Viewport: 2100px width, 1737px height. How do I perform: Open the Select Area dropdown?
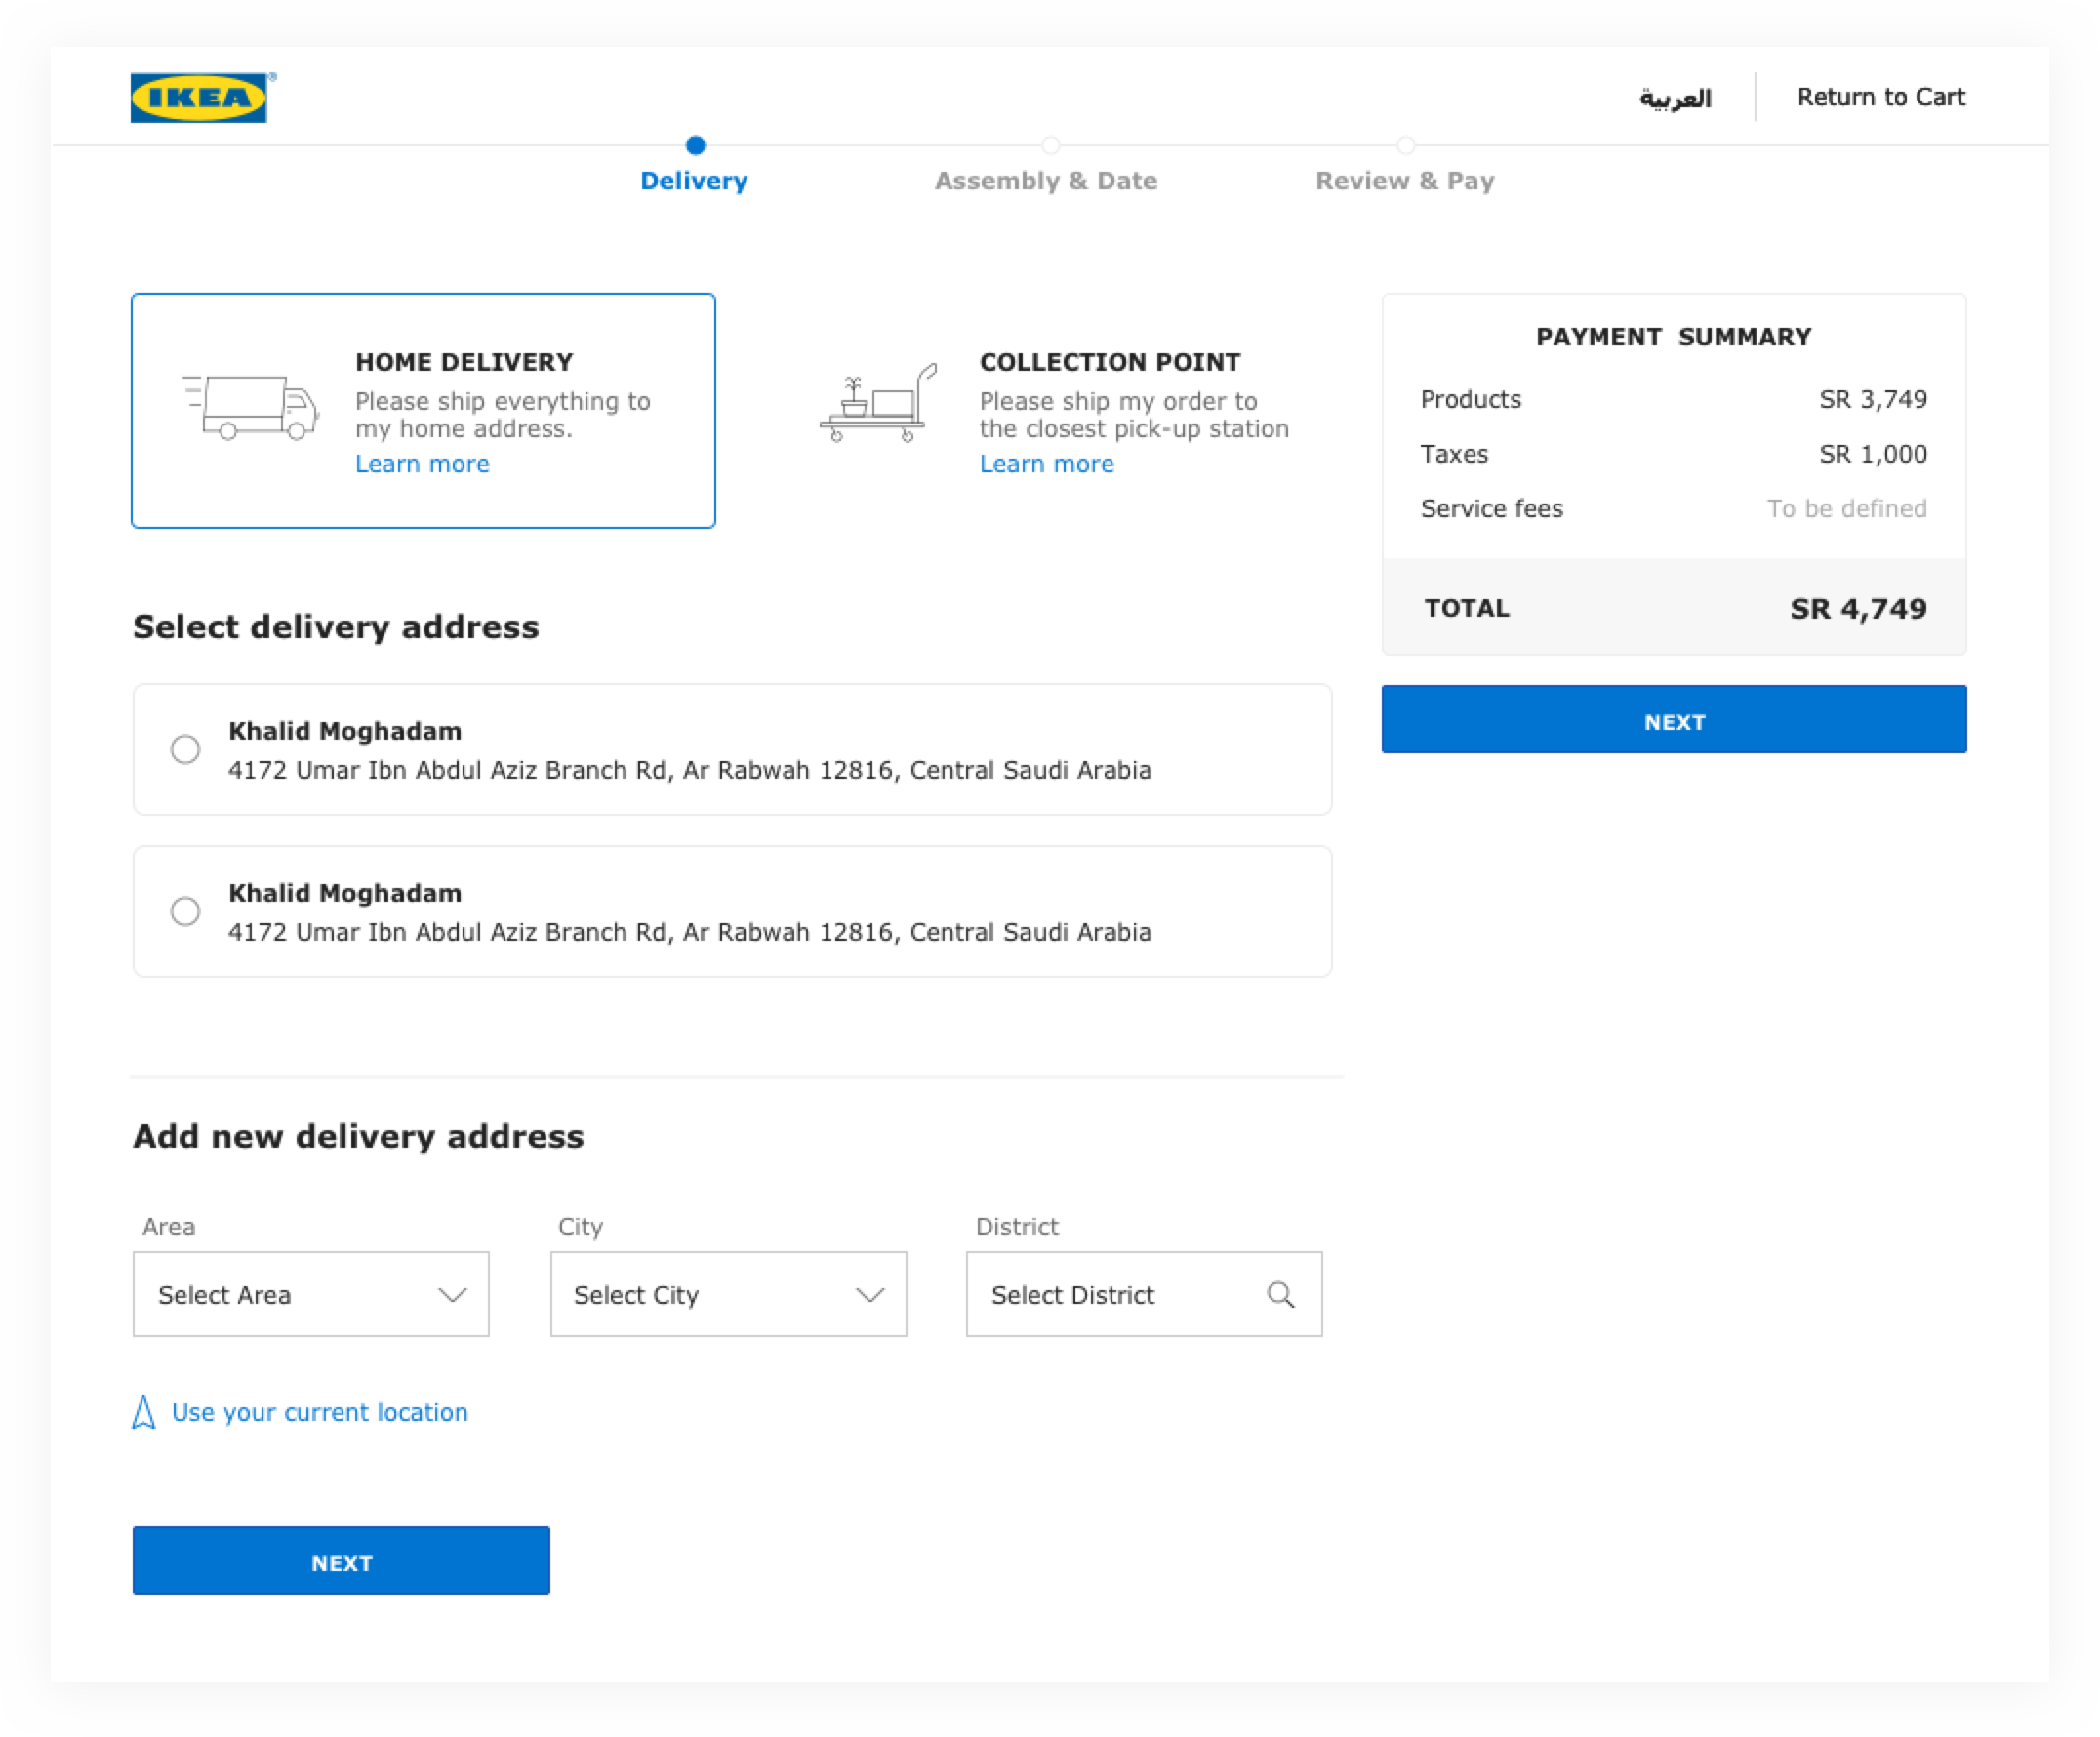point(310,1294)
